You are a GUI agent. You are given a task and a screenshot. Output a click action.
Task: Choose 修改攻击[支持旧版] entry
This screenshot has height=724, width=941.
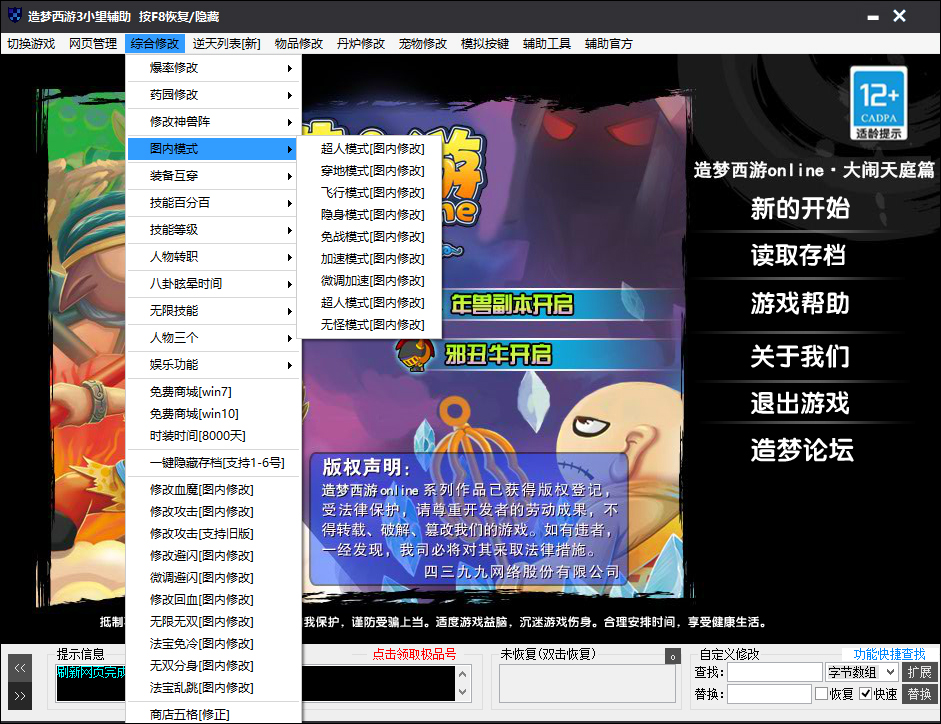(213, 534)
